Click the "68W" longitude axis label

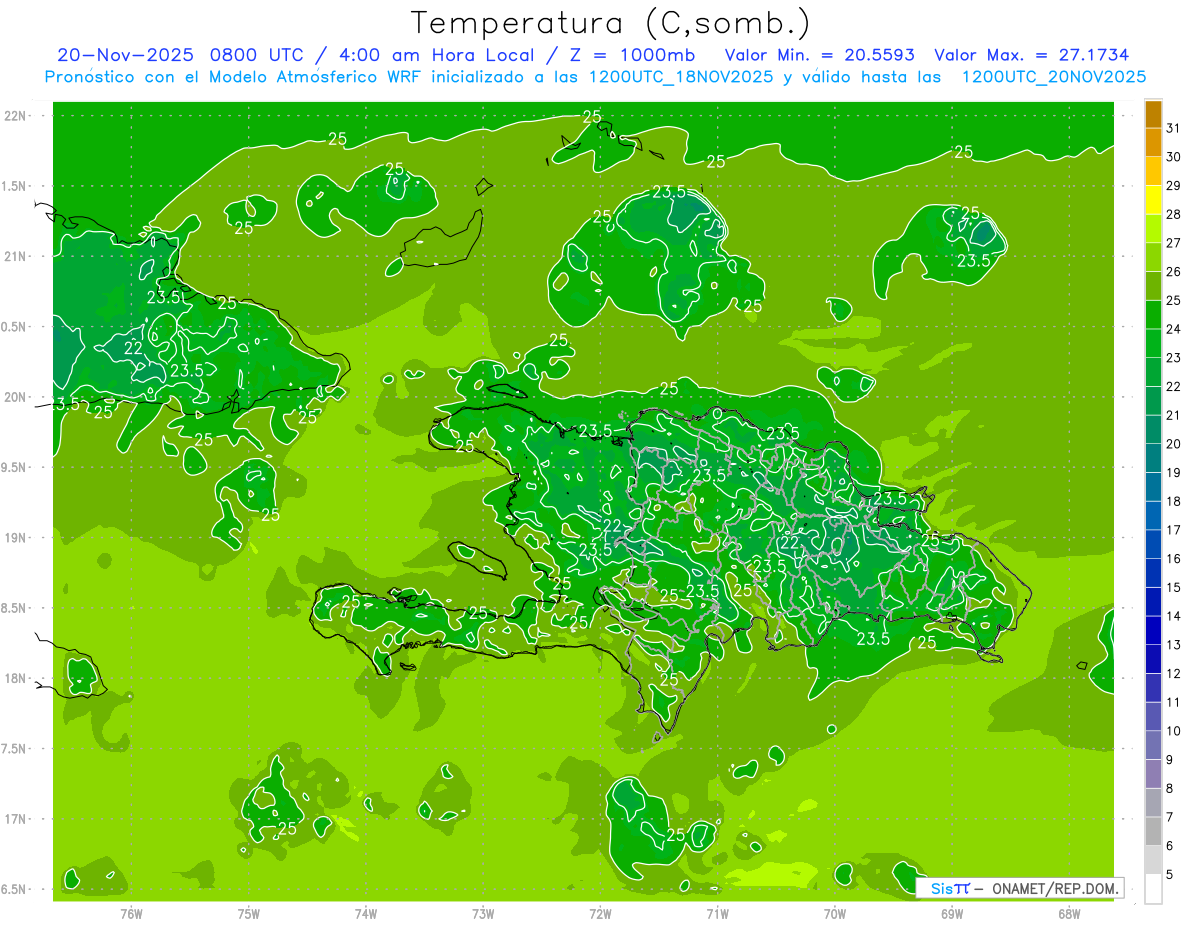(x=1069, y=914)
